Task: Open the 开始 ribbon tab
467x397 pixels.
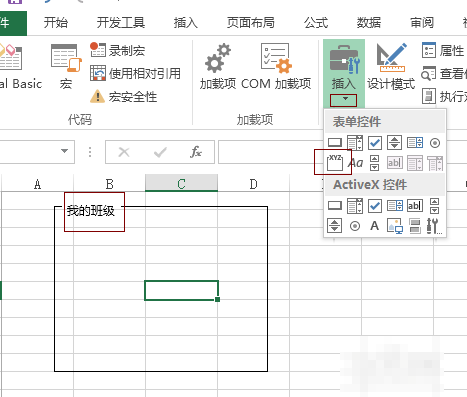Action: (x=56, y=23)
